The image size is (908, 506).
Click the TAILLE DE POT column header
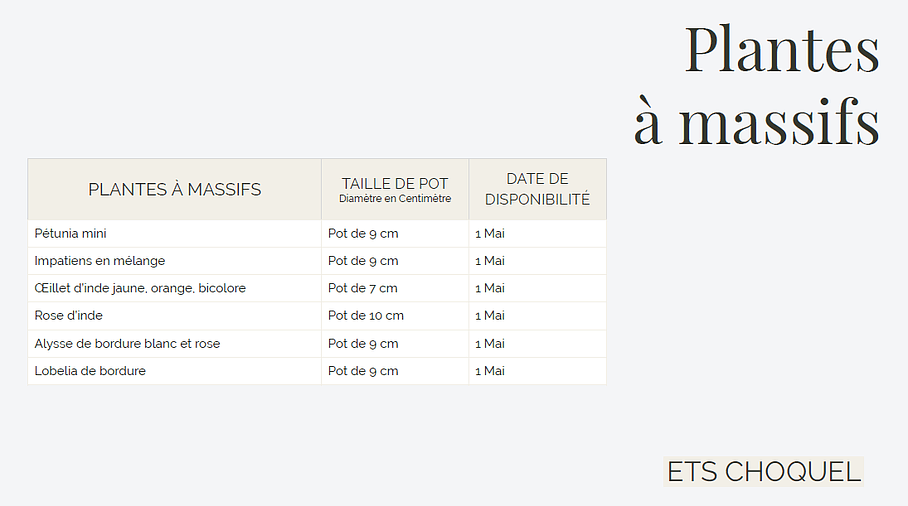tap(395, 183)
